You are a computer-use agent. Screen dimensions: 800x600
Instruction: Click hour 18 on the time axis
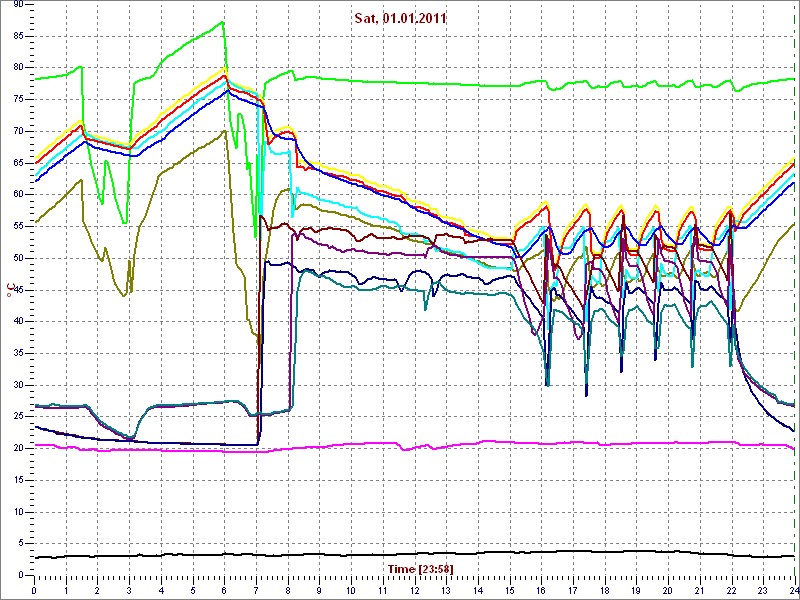606,590
